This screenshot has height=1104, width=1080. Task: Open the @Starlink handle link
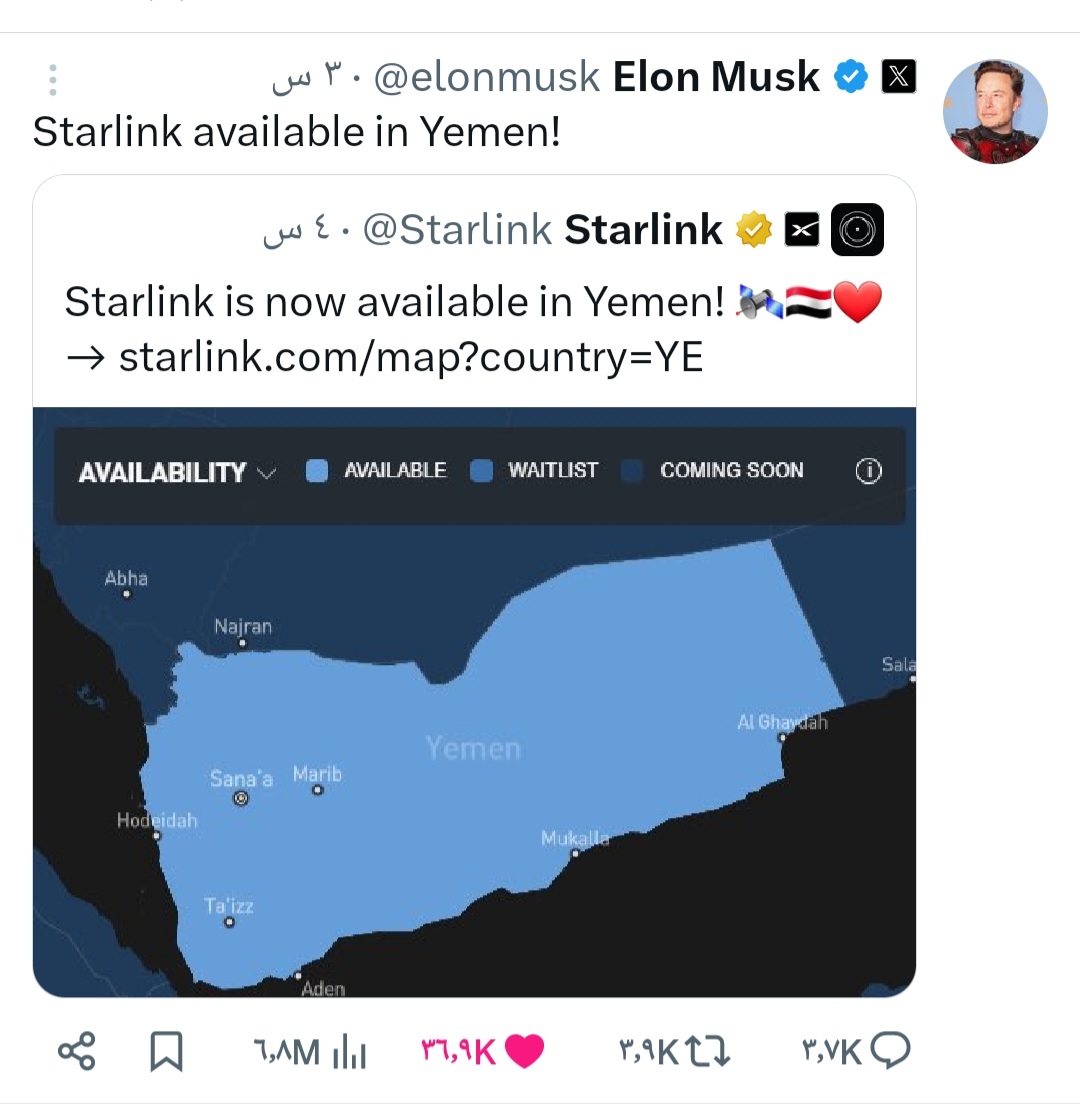pos(457,230)
